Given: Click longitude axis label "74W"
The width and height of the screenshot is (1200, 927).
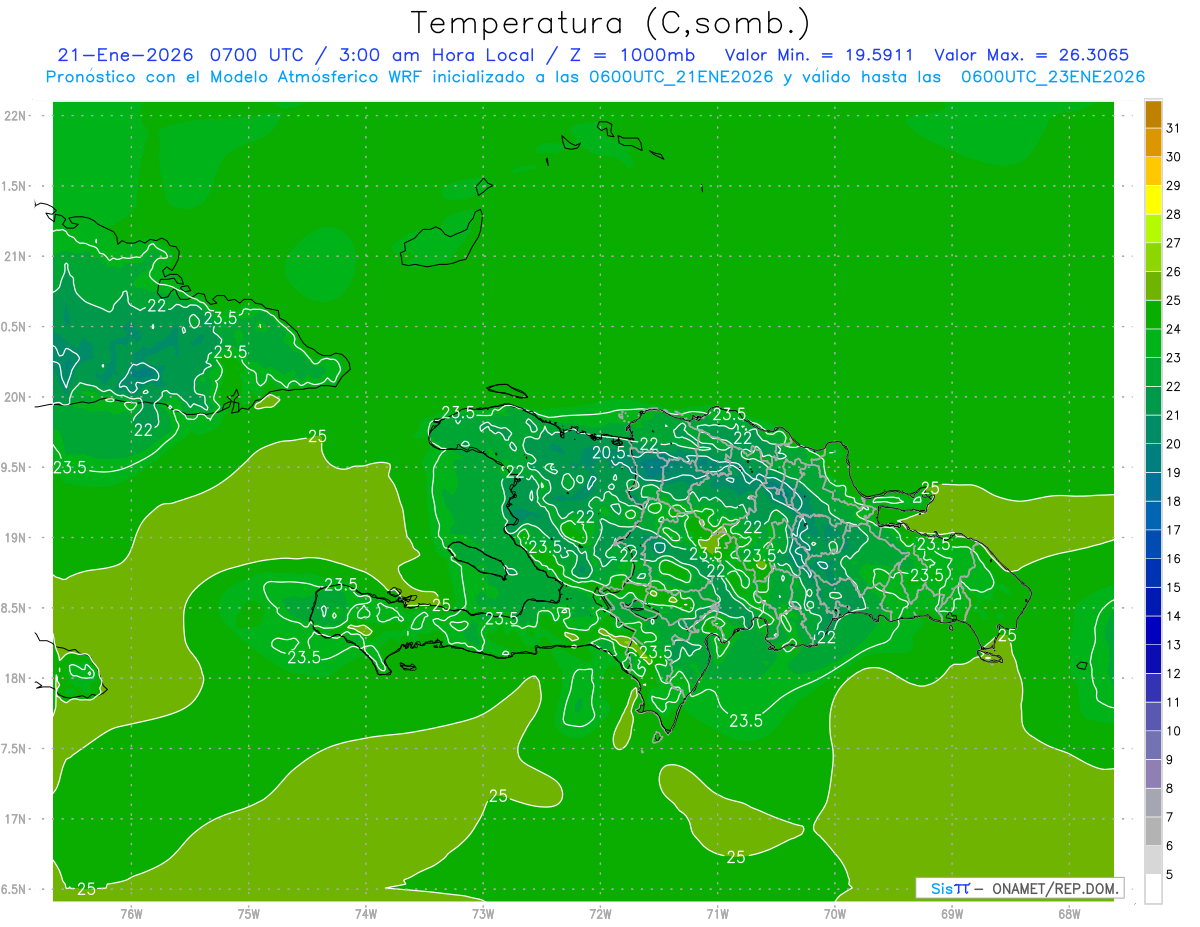Looking at the screenshot, I should 366,913.
